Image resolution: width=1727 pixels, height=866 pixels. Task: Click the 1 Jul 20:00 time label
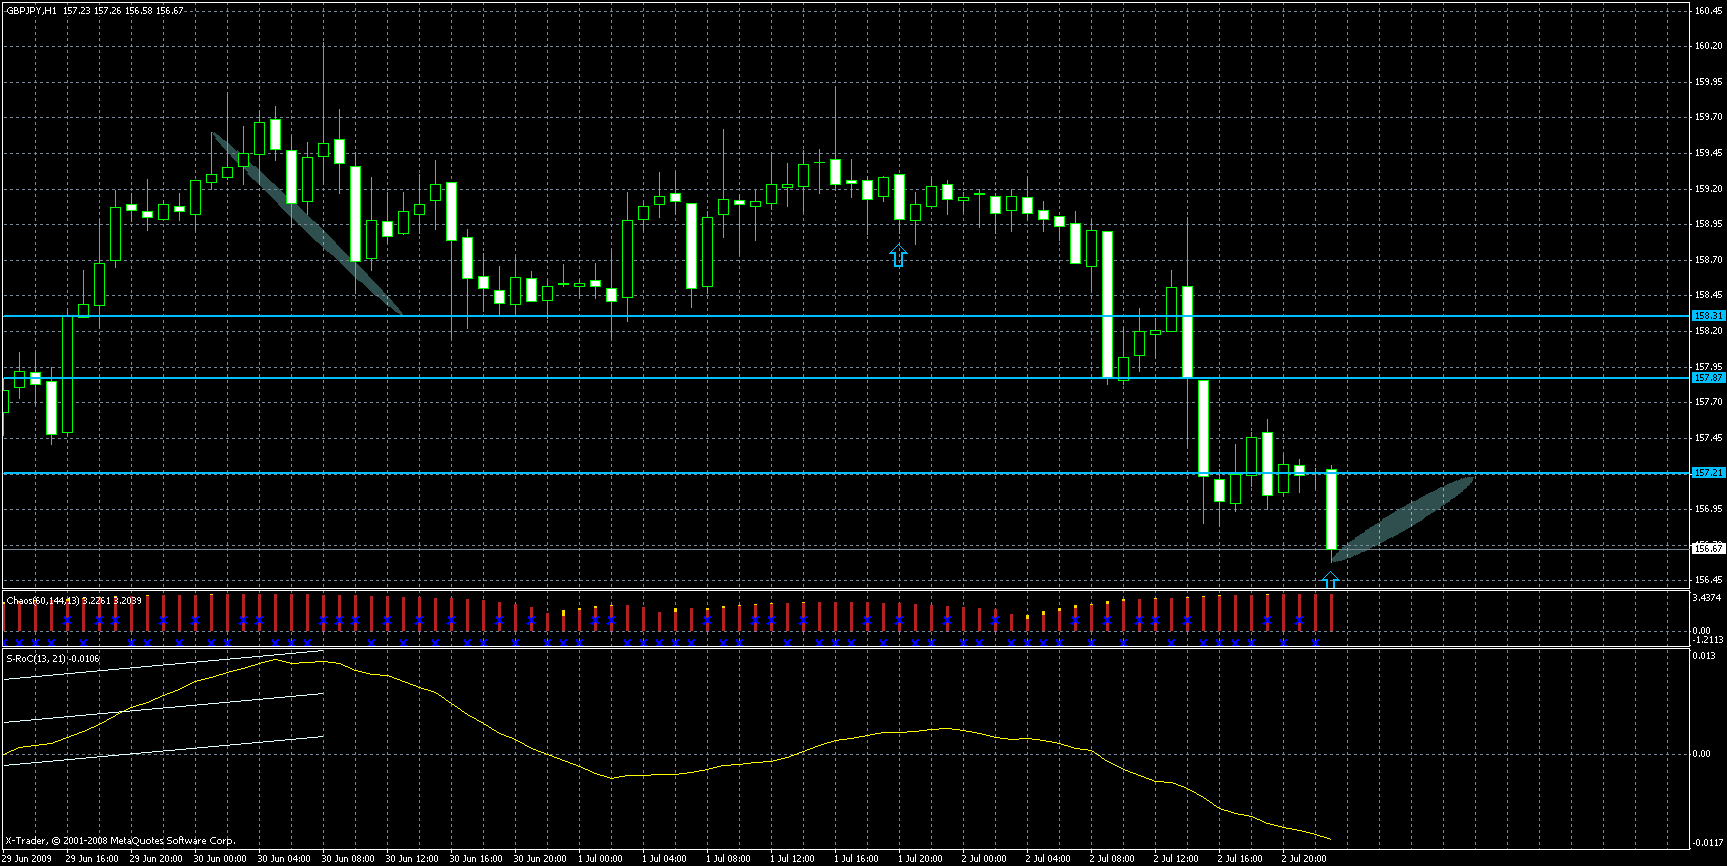pos(921,859)
